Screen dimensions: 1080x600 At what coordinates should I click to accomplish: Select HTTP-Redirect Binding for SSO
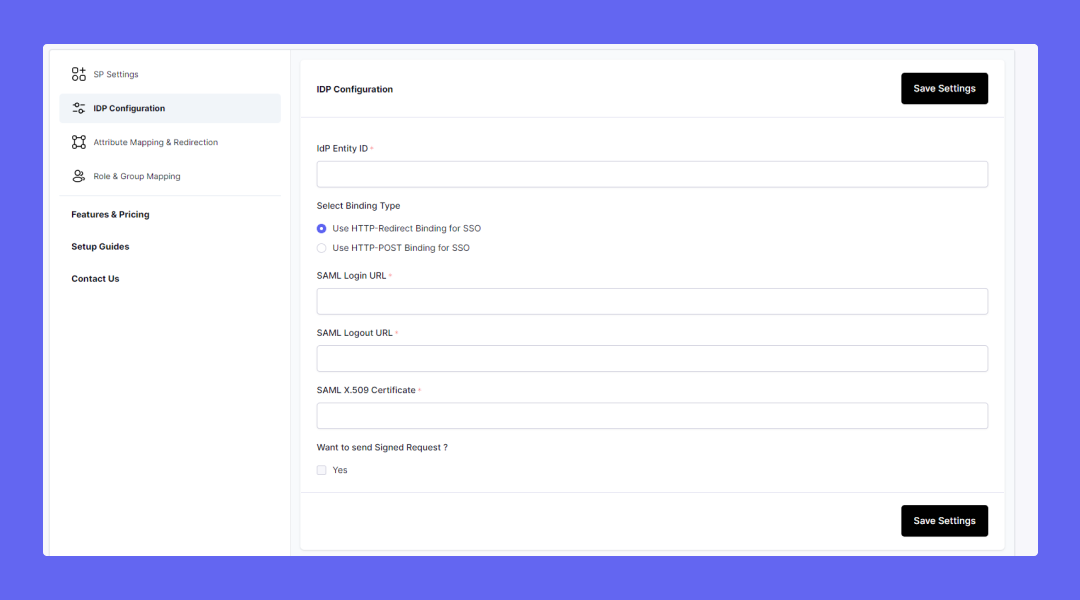(x=322, y=229)
